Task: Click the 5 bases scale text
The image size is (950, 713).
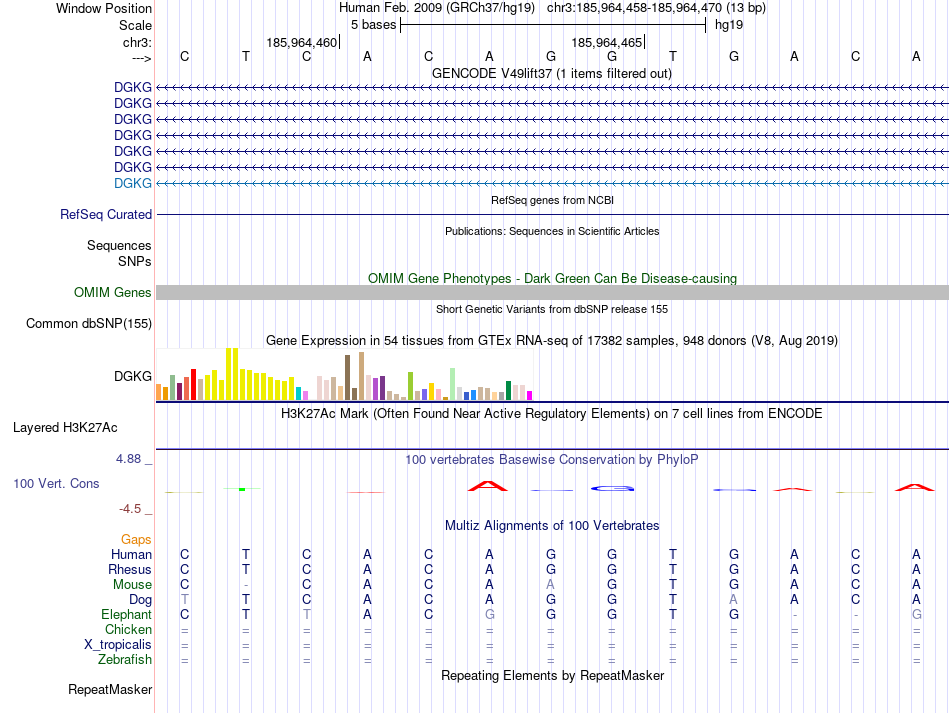Action: coord(373,25)
